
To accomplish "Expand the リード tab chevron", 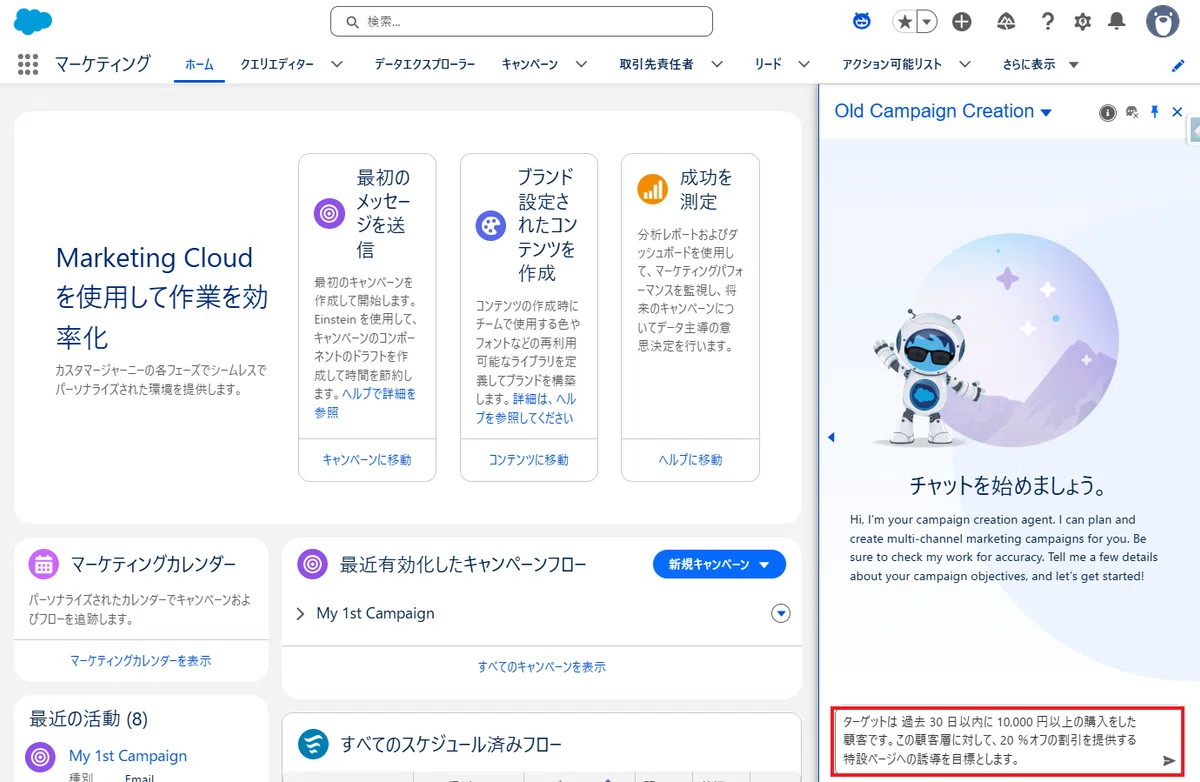I will [x=804, y=64].
